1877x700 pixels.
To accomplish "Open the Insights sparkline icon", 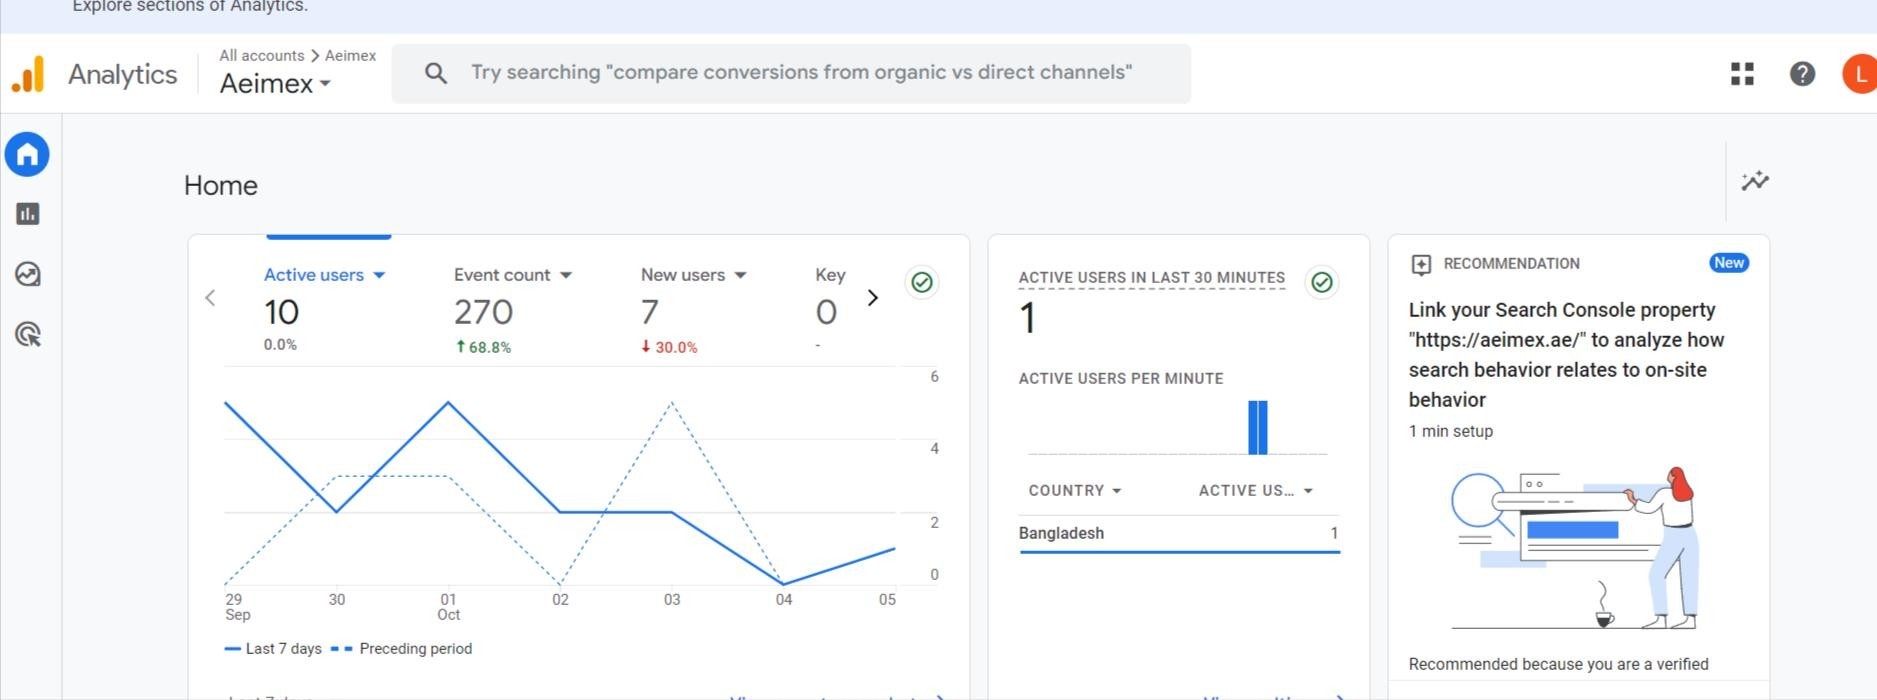I will [1755, 181].
